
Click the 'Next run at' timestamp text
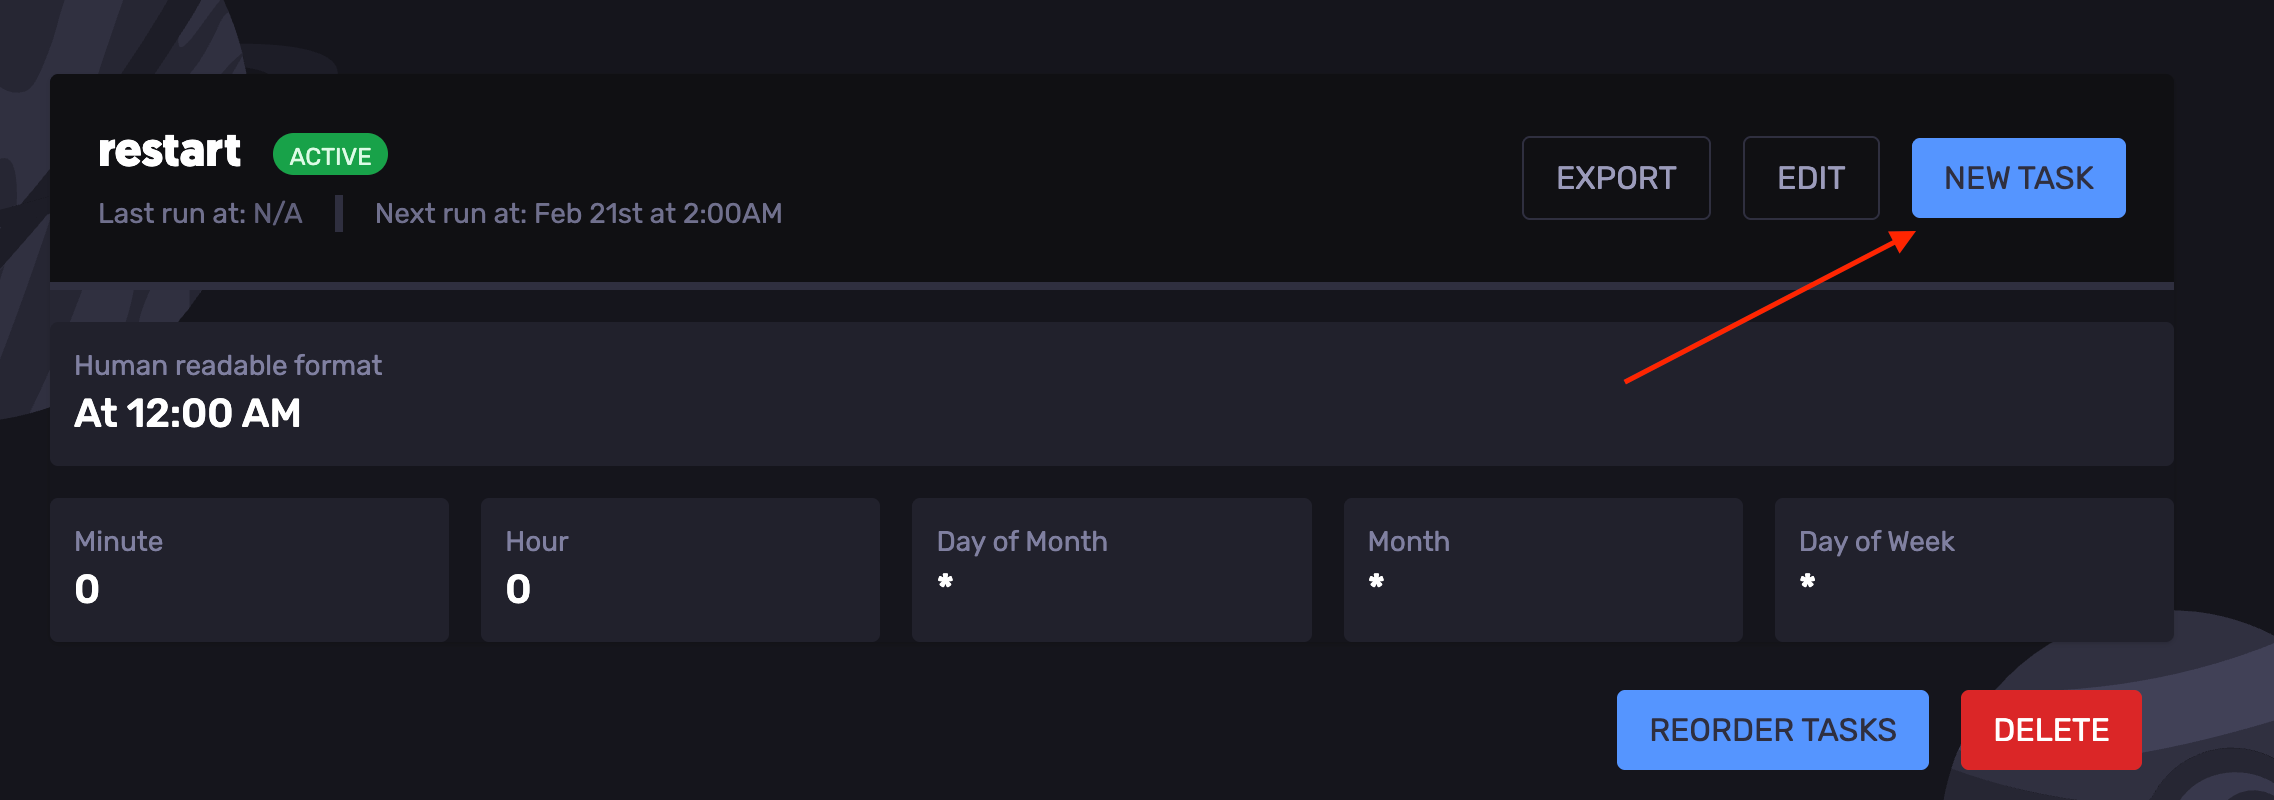(578, 213)
